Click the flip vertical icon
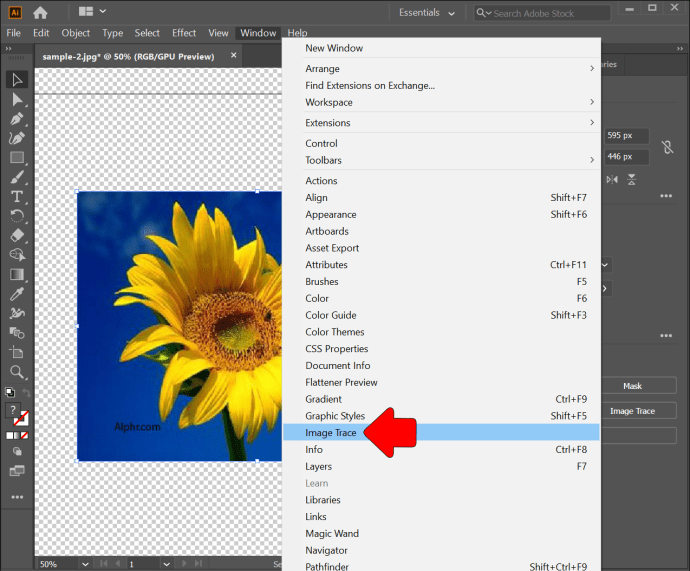The width and height of the screenshot is (690, 571). (632, 180)
